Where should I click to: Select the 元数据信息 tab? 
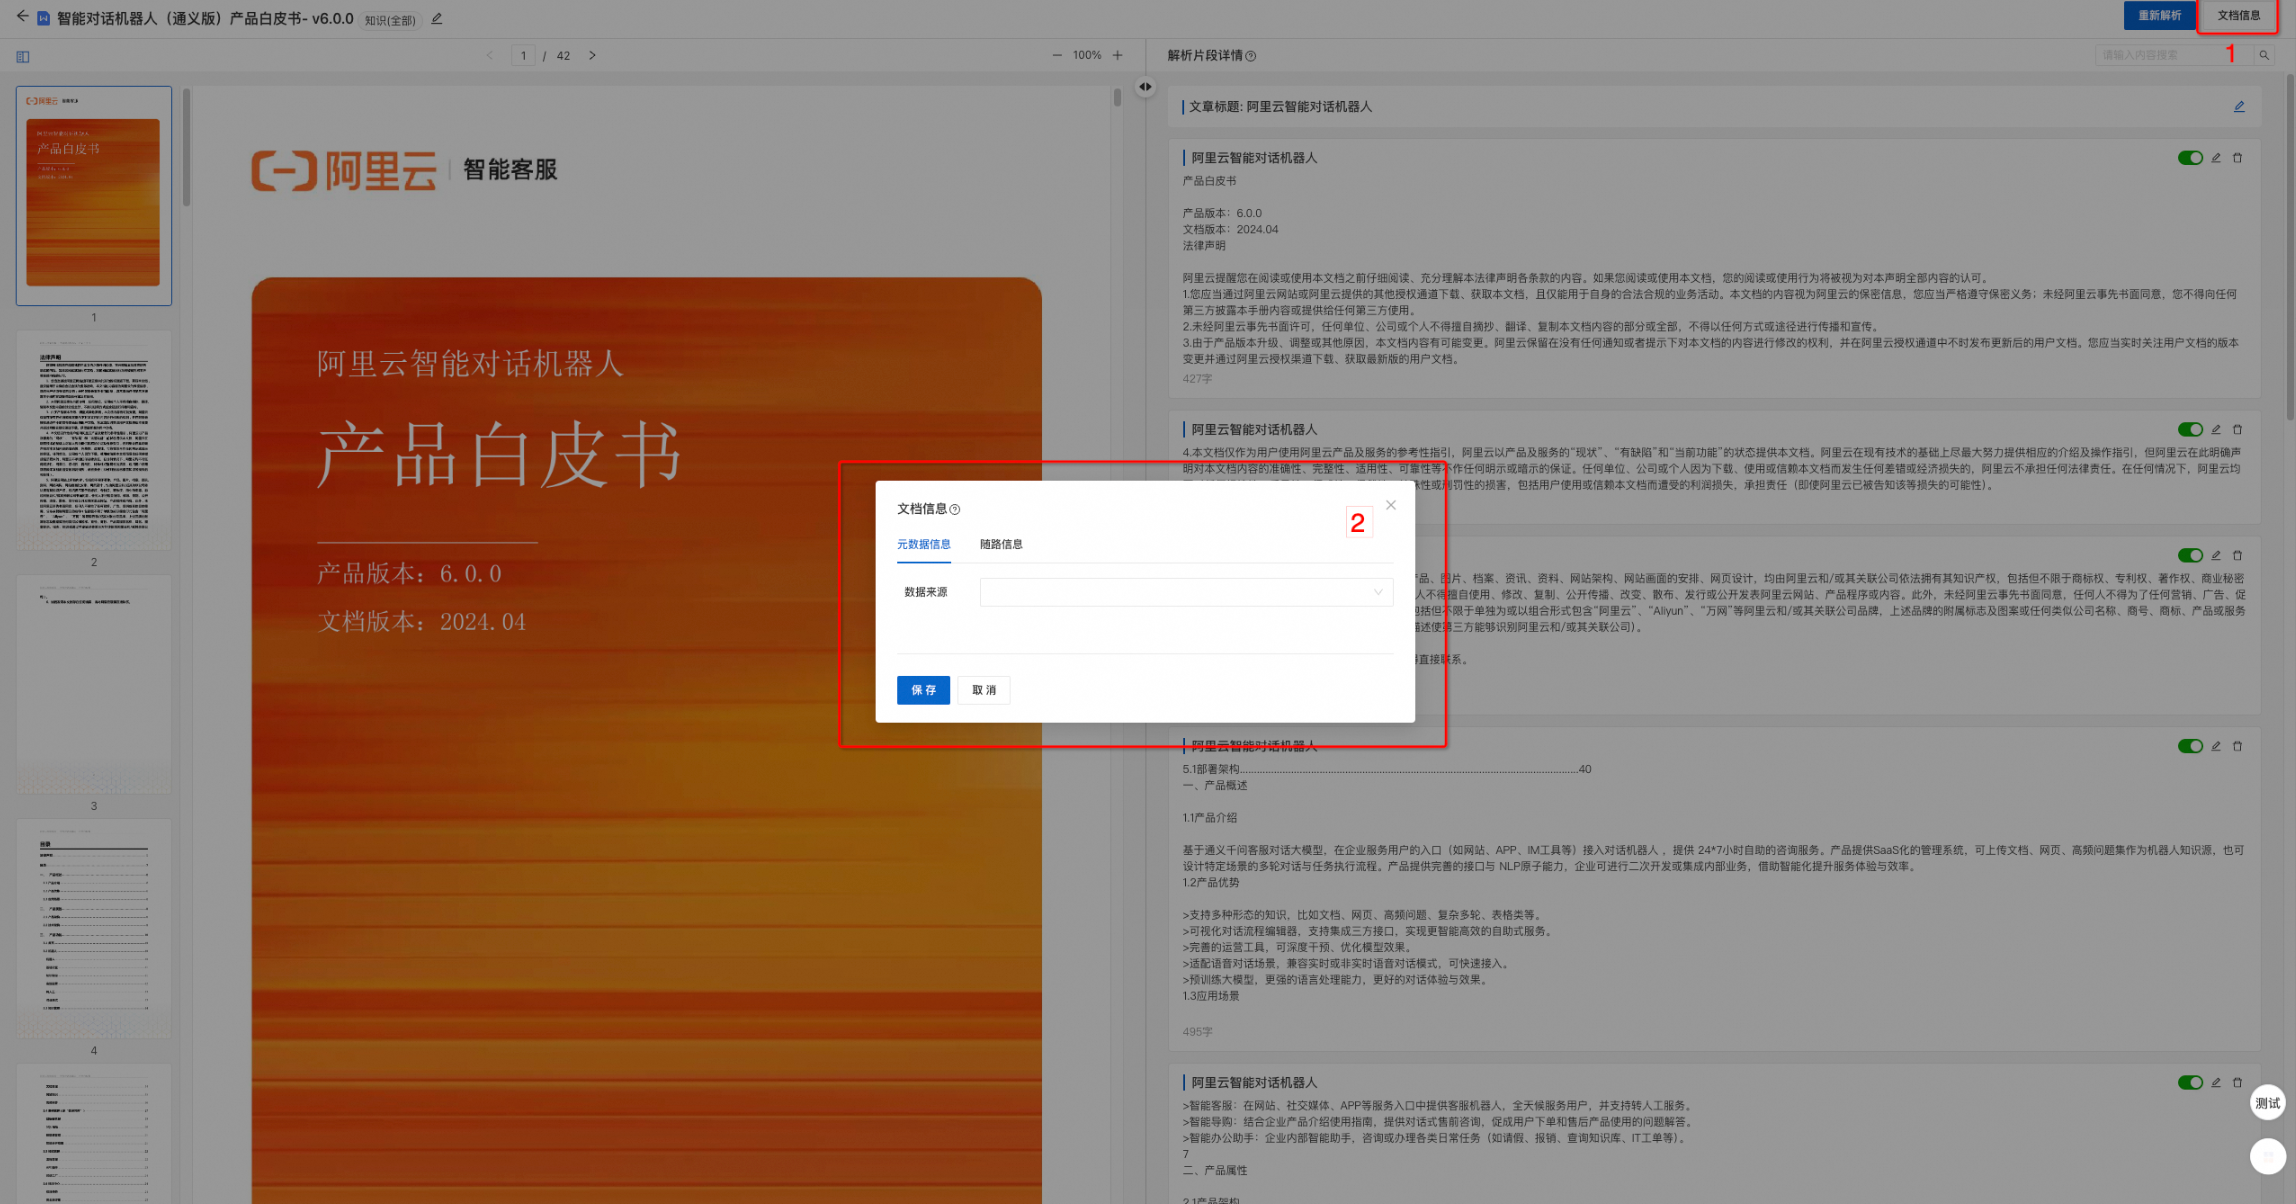tap(924, 545)
